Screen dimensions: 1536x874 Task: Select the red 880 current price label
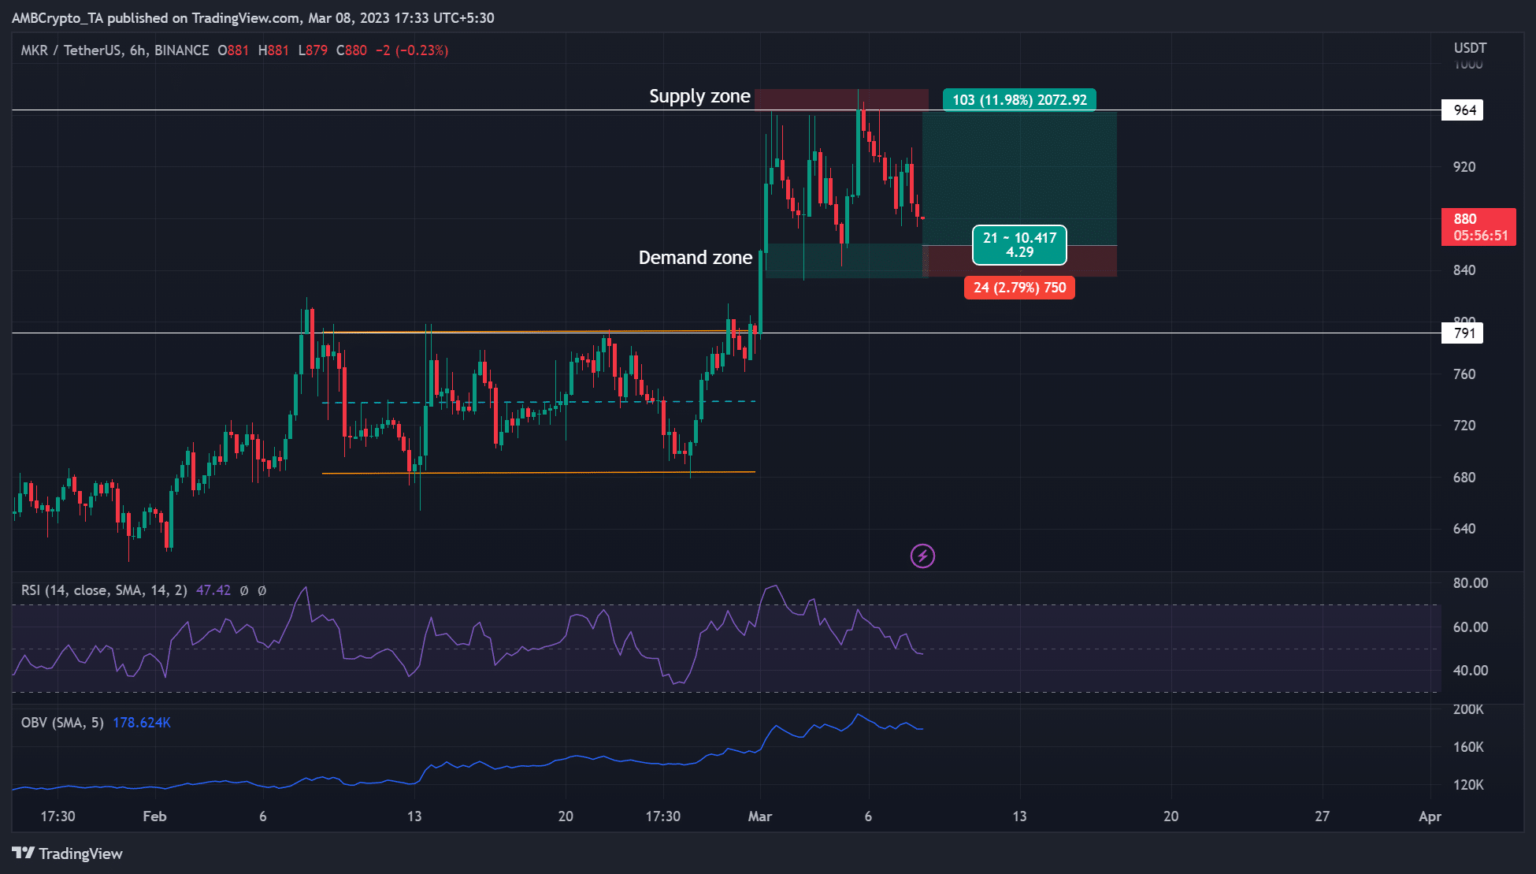click(x=1478, y=227)
